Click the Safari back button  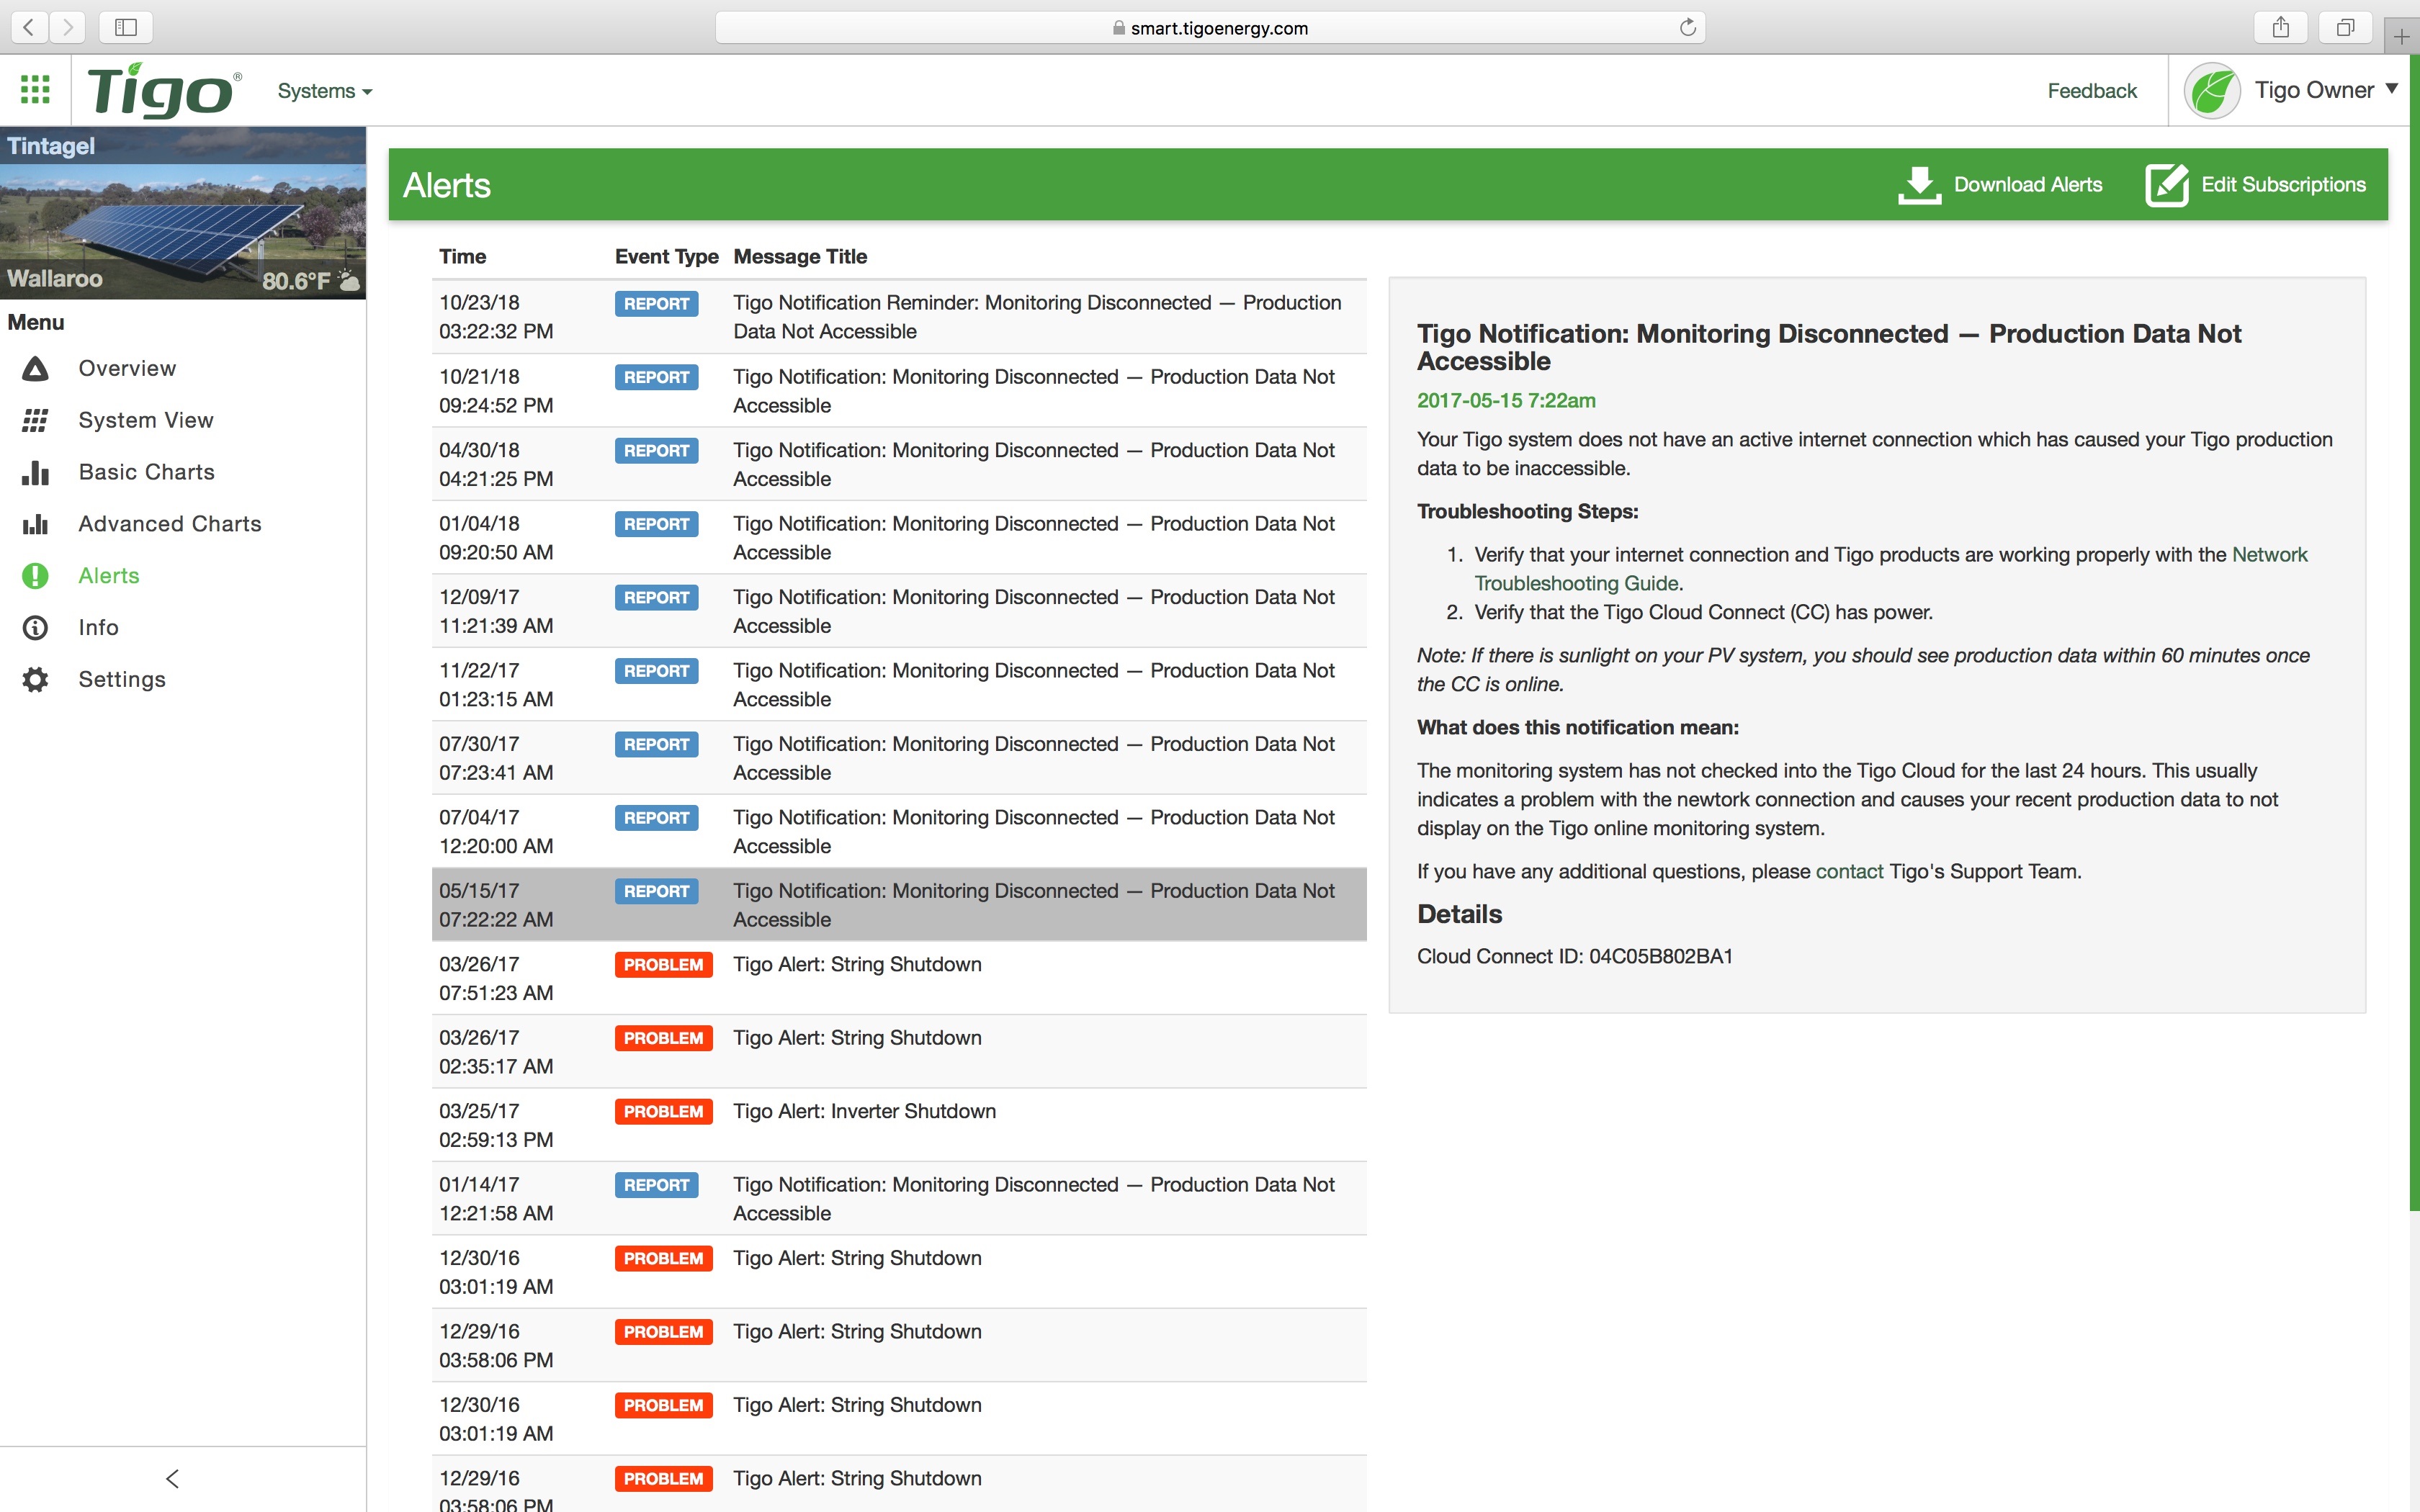[x=29, y=27]
